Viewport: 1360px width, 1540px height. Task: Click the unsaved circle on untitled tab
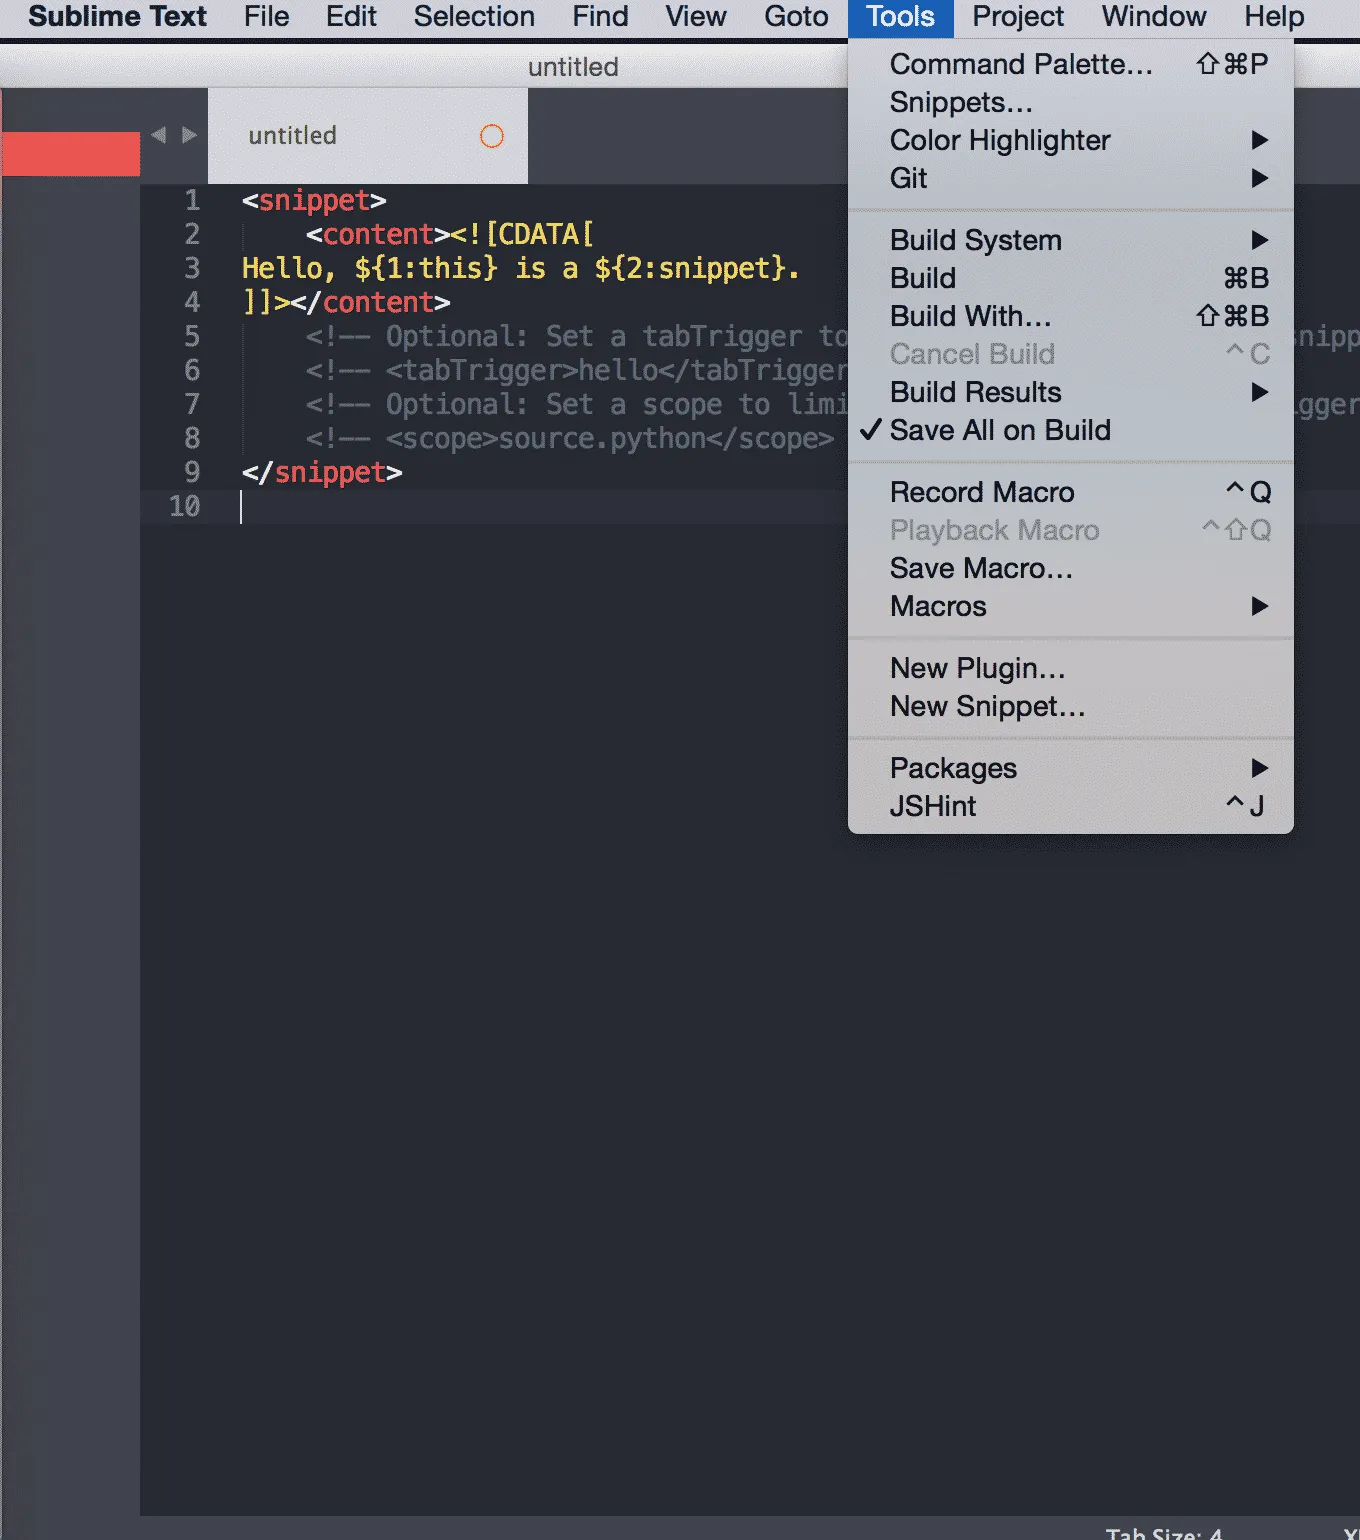tap(491, 136)
